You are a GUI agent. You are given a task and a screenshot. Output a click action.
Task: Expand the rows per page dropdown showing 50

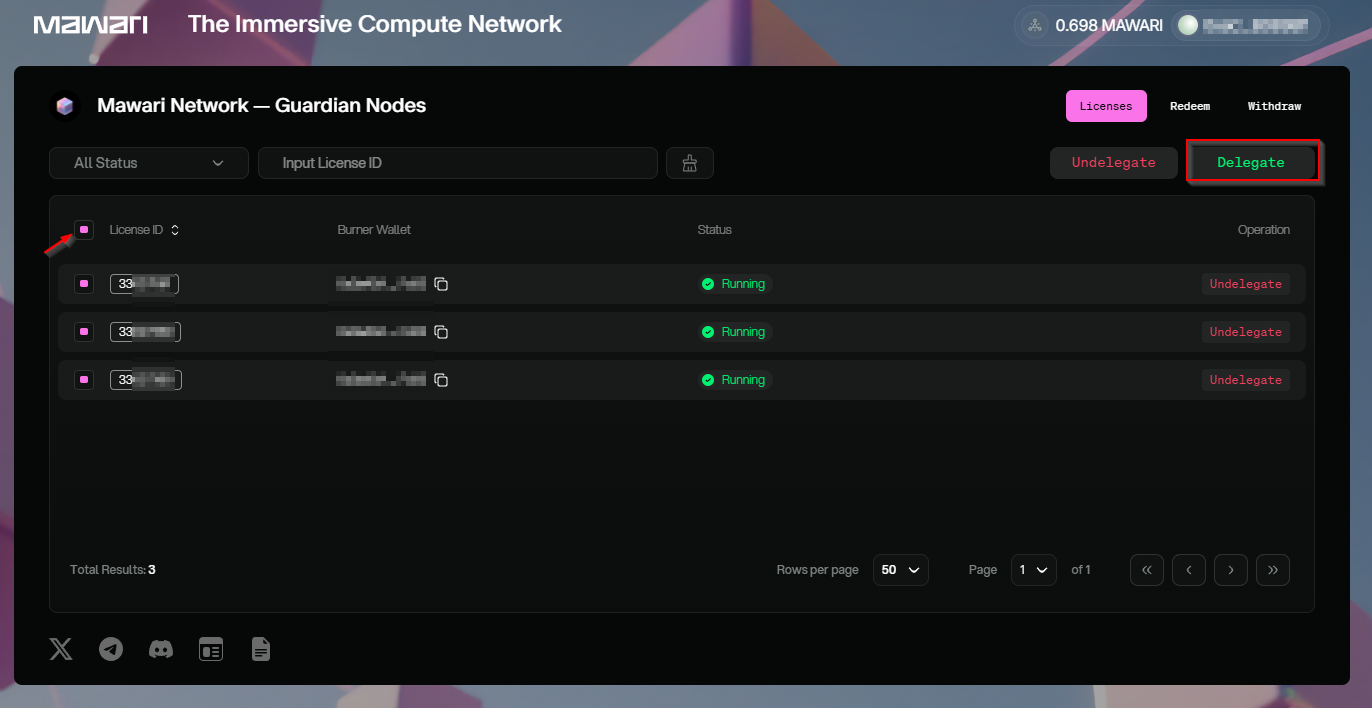click(900, 570)
